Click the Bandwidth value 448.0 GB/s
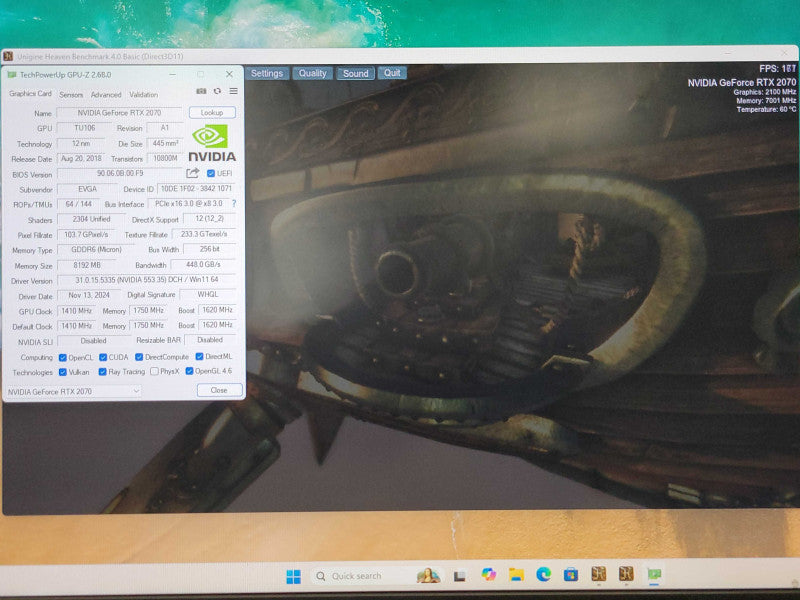Viewport: 800px width, 600px height. point(203,265)
